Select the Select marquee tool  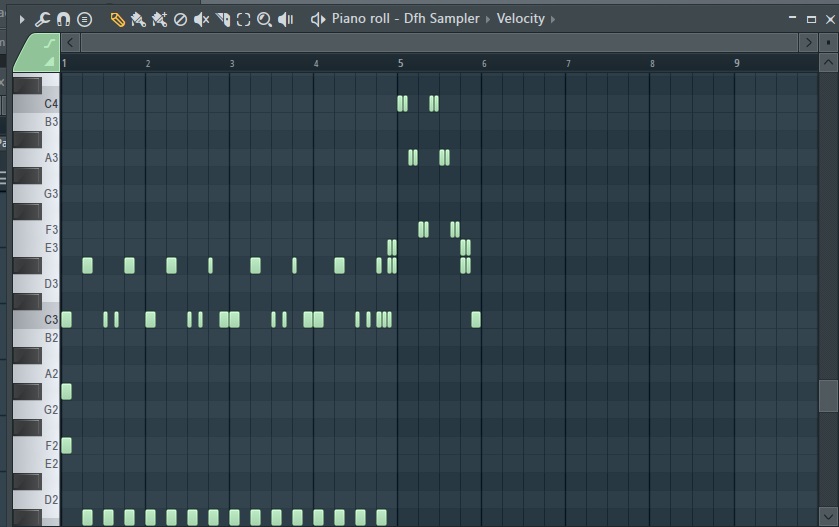[x=243, y=20]
